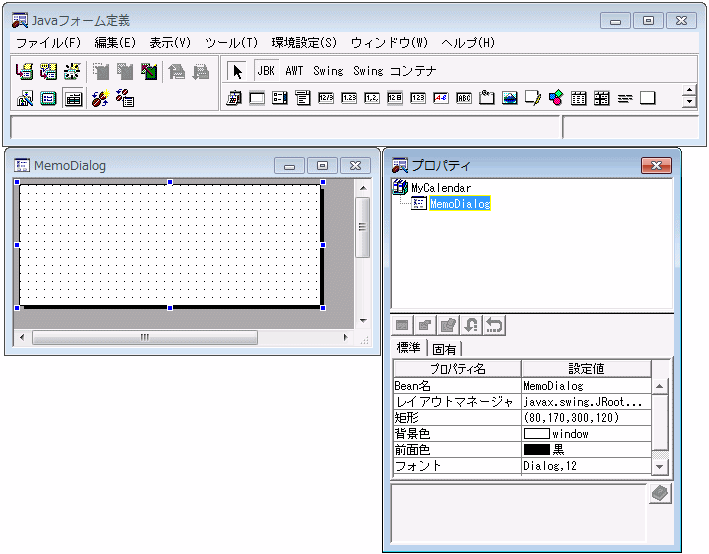This screenshot has height=554, width=709.
Task: Click the palette scroll-up stepper arrow
Action: pos(689,90)
